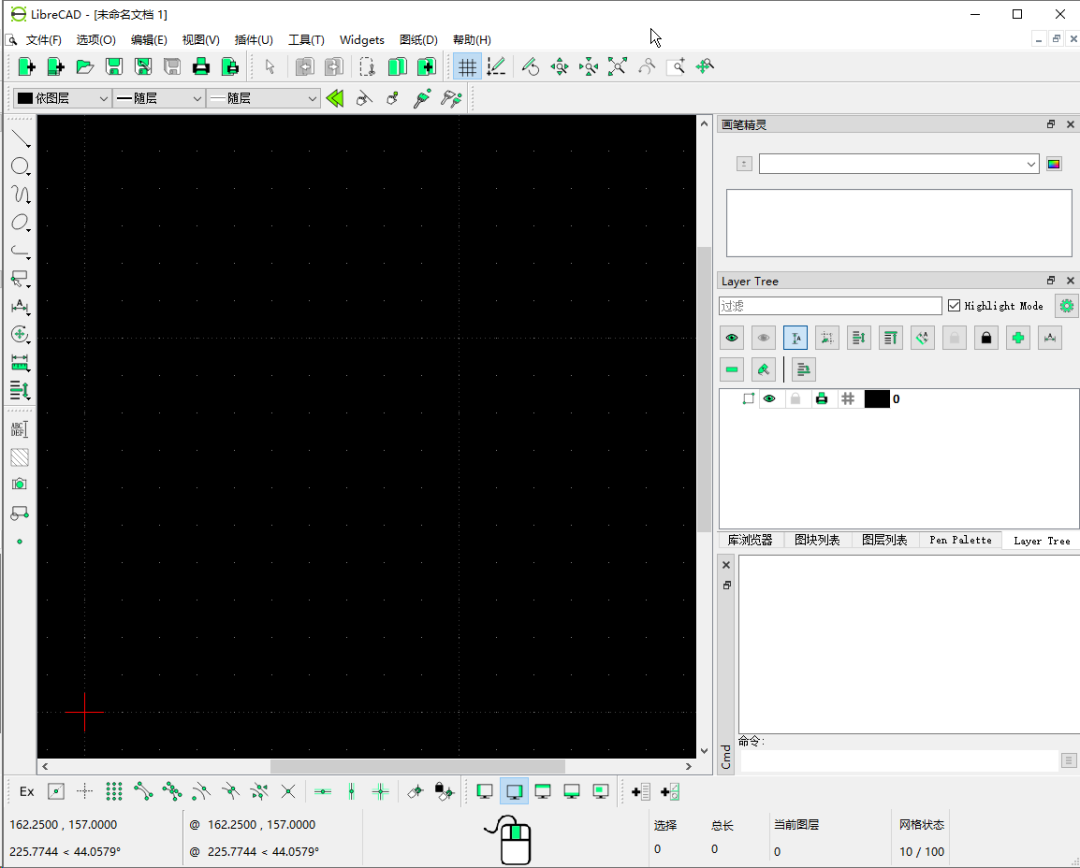Switch to the 图层列表 tab
This screenshot has height=868, width=1080.
point(884,540)
